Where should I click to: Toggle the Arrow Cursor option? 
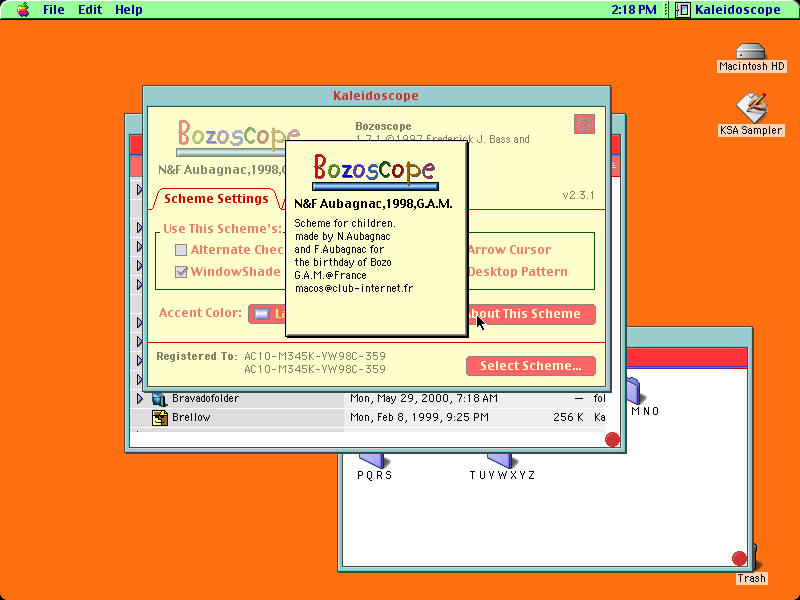coord(509,249)
